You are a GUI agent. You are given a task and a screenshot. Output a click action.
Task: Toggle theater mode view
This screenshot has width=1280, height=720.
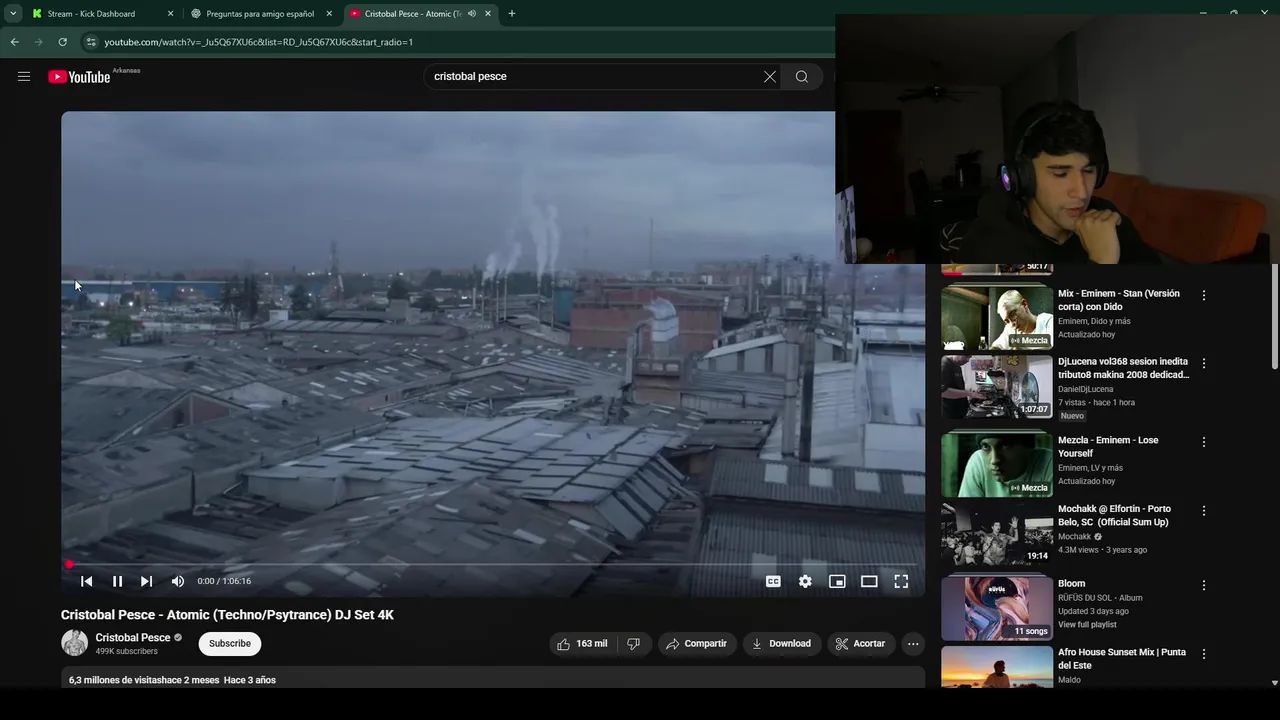coord(869,581)
